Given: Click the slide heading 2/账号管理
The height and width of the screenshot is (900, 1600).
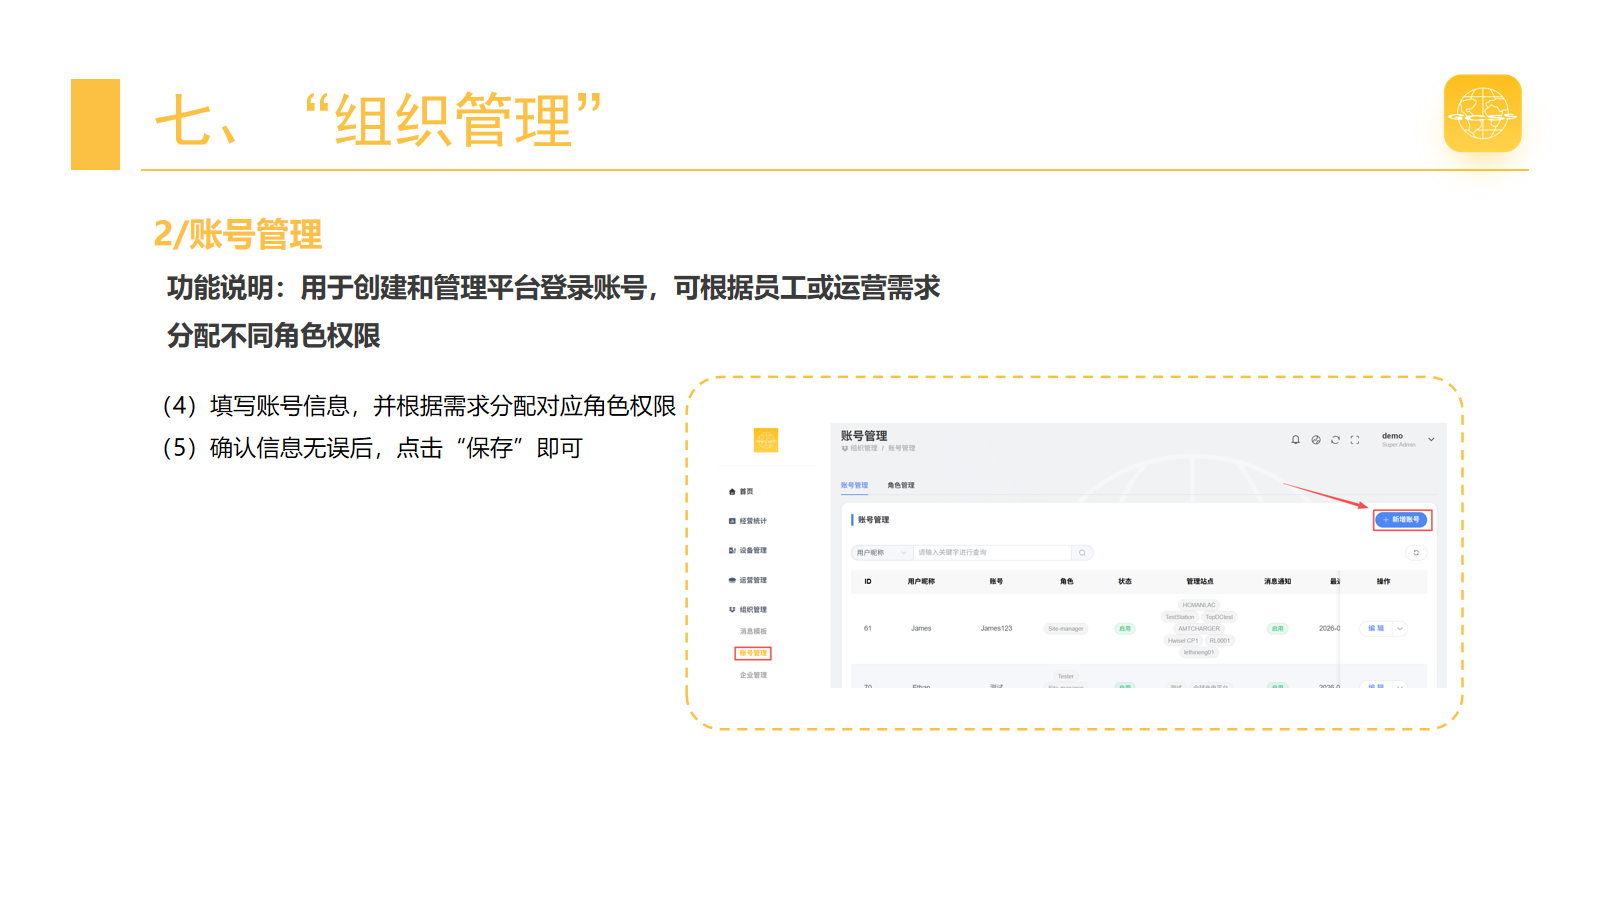Looking at the screenshot, I should (238, 235).
